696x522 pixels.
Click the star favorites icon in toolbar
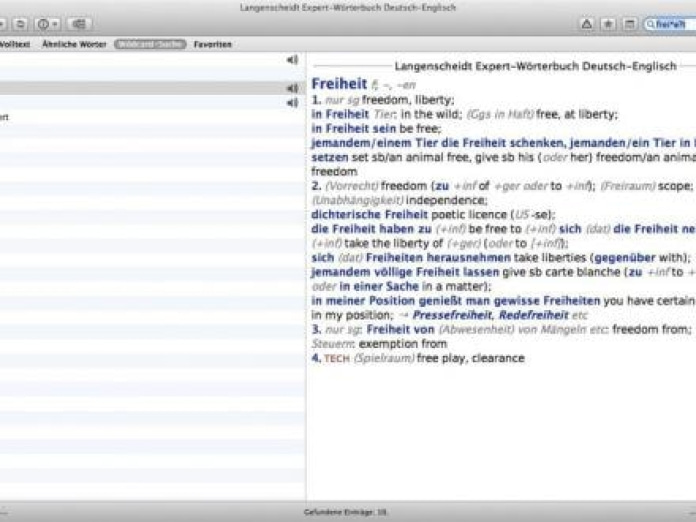point(608,24)
